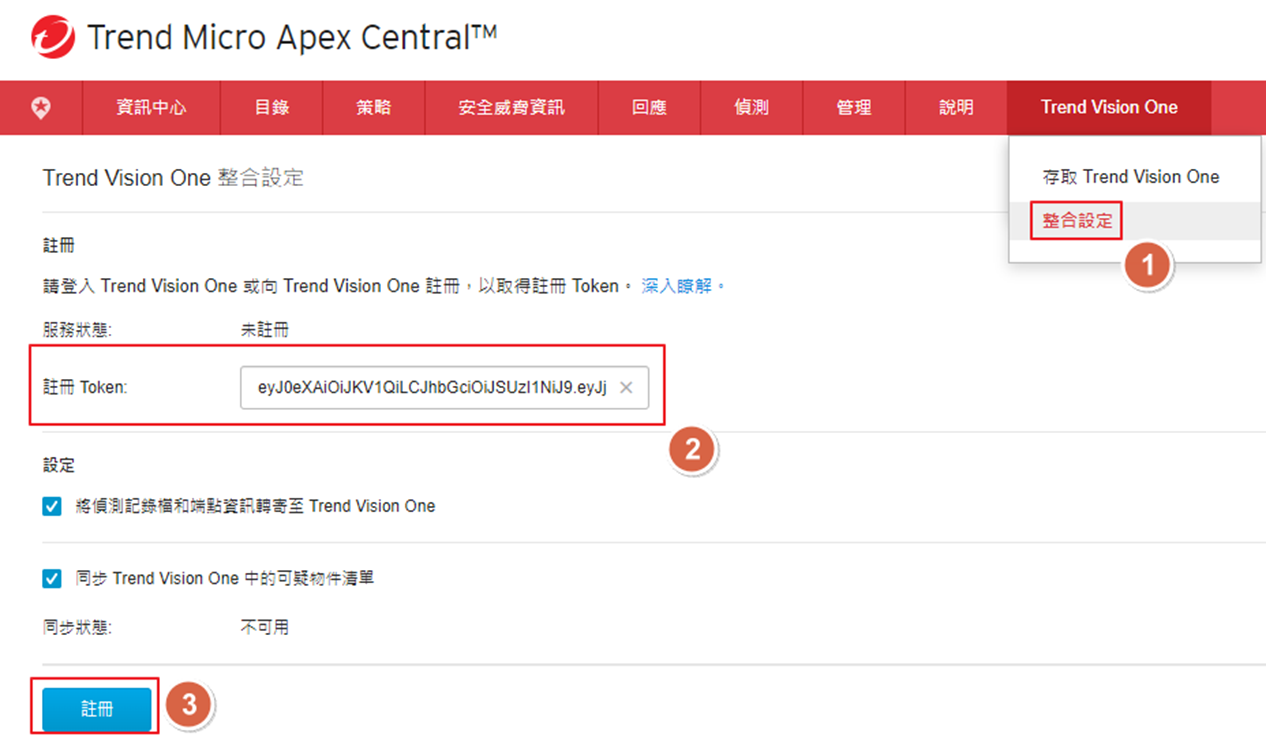
Task: Expand the 策略 navigation menu
Action: [x=373, y=108]
